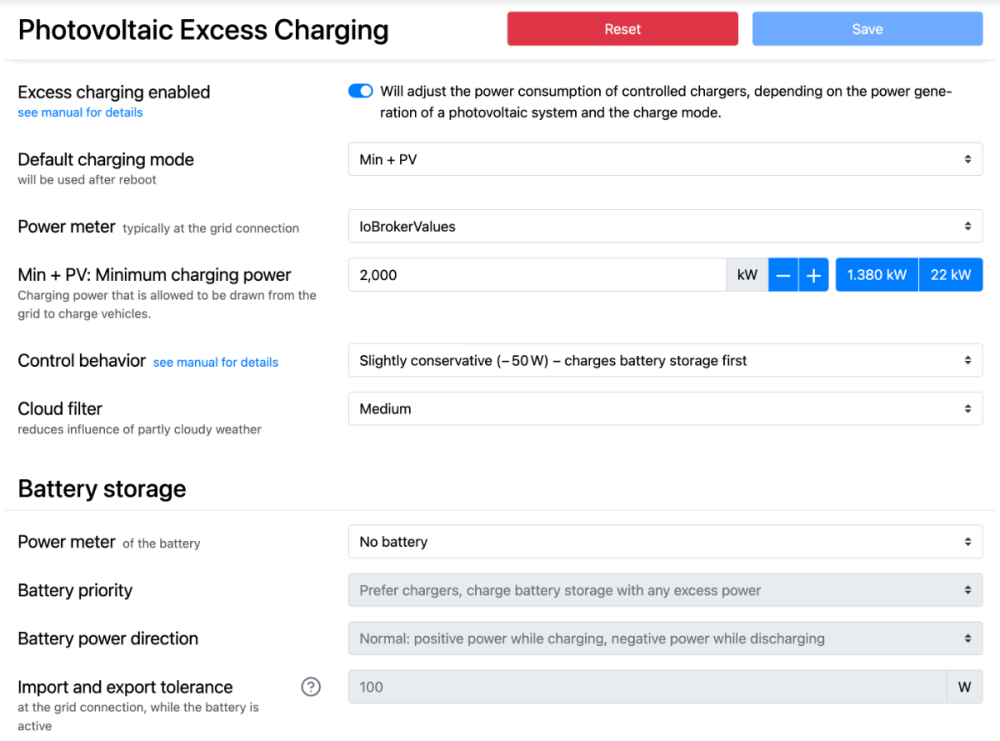Open battery Power meter 'No battery' dropdown
Screen dimensions: 1000x741
click(665, 542)
